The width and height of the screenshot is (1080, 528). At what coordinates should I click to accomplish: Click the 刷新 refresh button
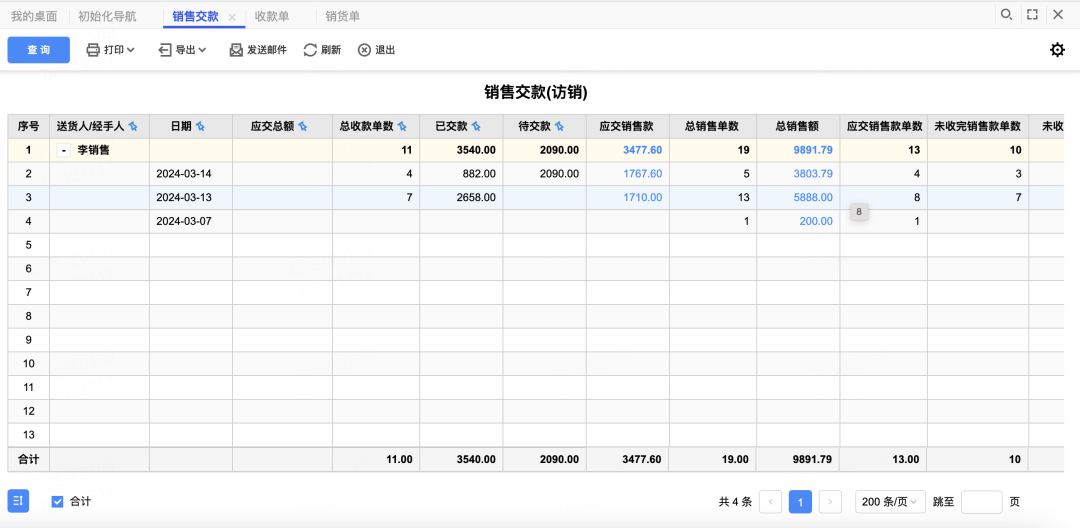pos(322,50)
